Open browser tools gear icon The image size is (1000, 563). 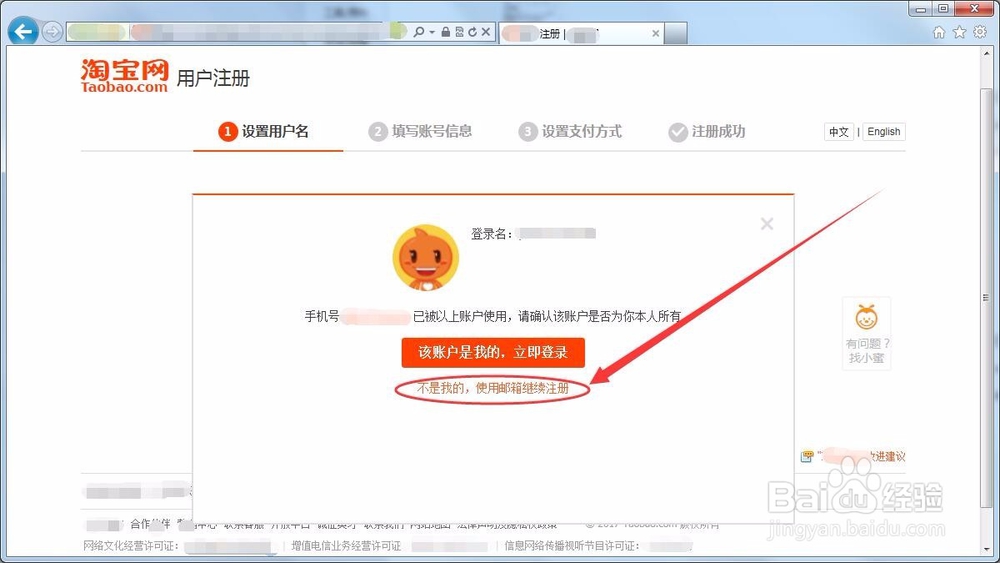(x=980, y=32)
